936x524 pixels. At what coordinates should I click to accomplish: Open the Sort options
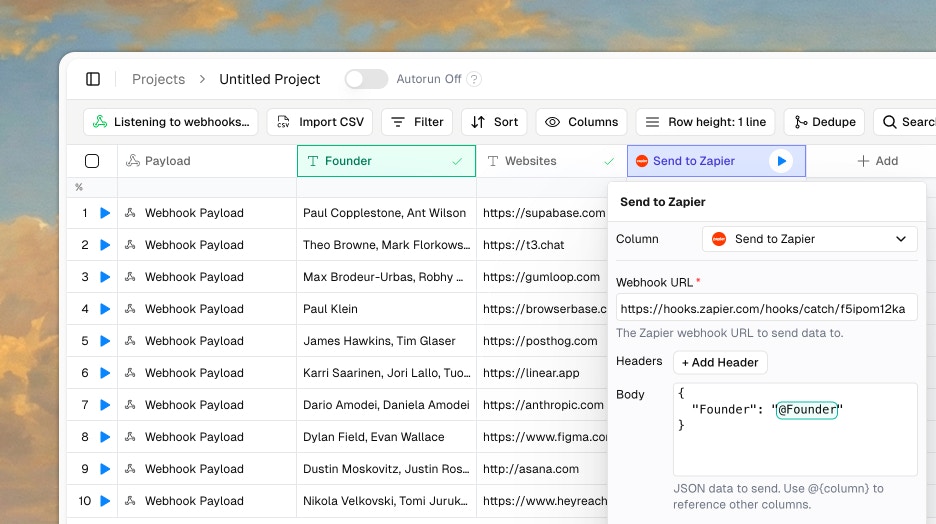[494, 122]
